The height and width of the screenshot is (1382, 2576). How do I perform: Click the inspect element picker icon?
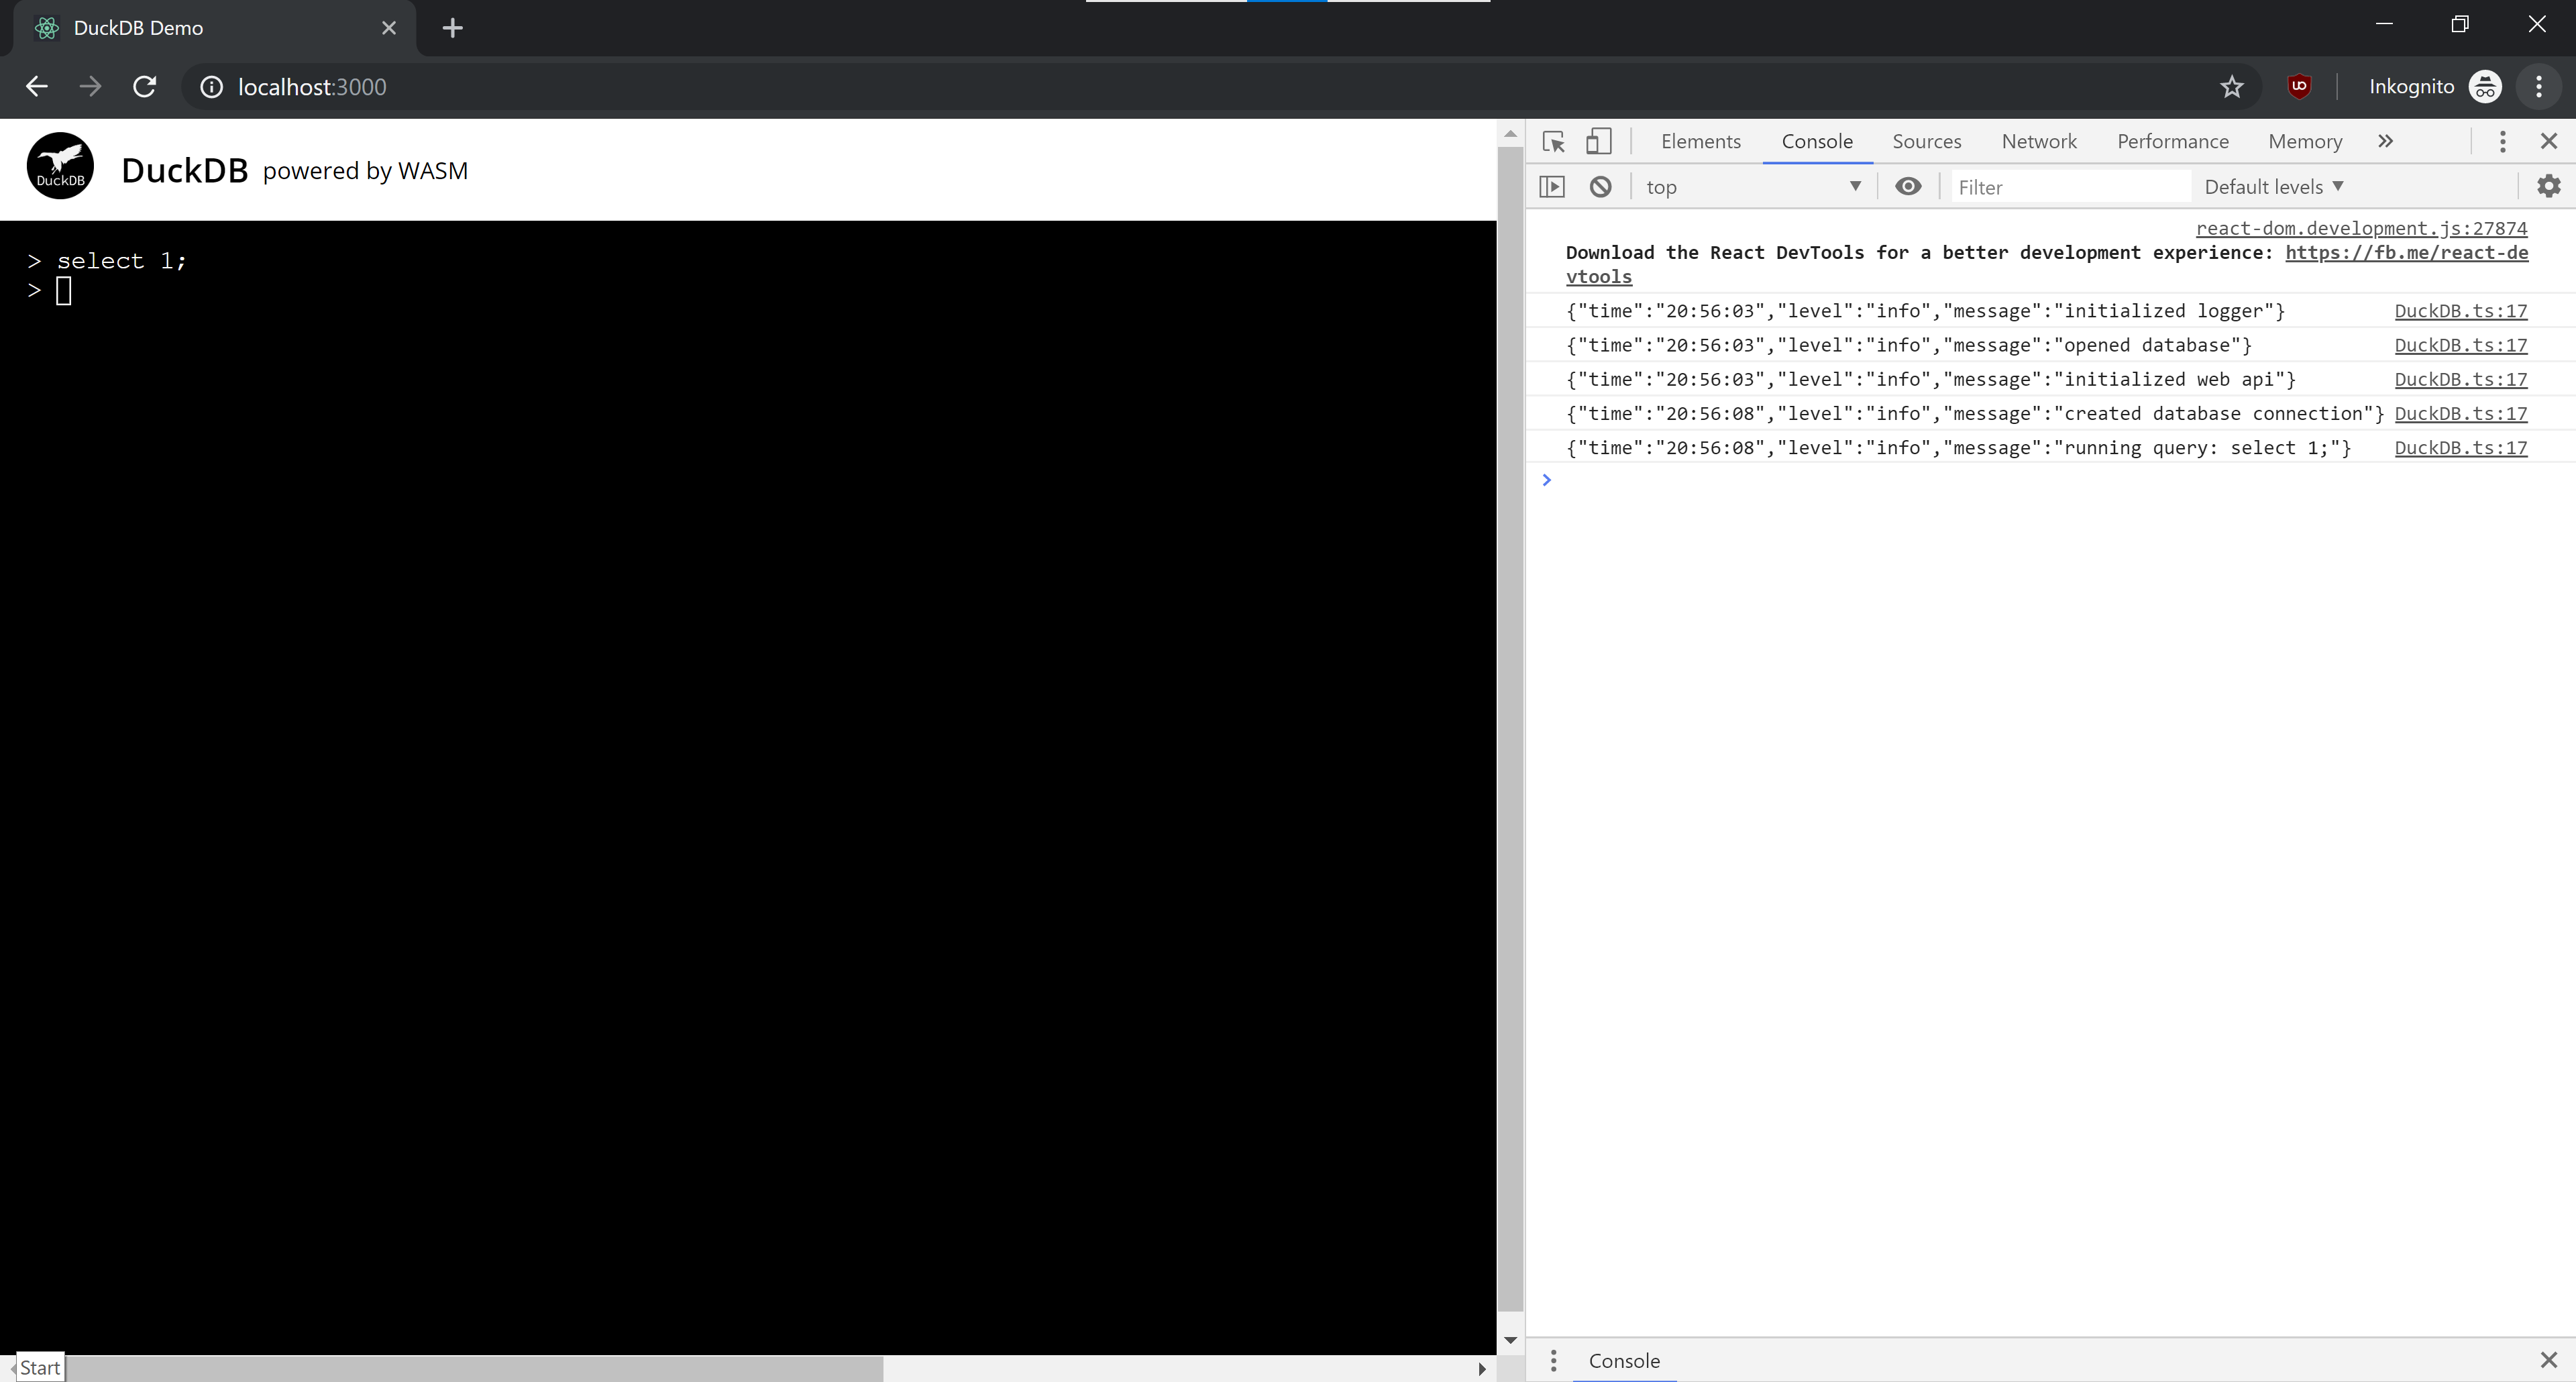[1553, 142]
